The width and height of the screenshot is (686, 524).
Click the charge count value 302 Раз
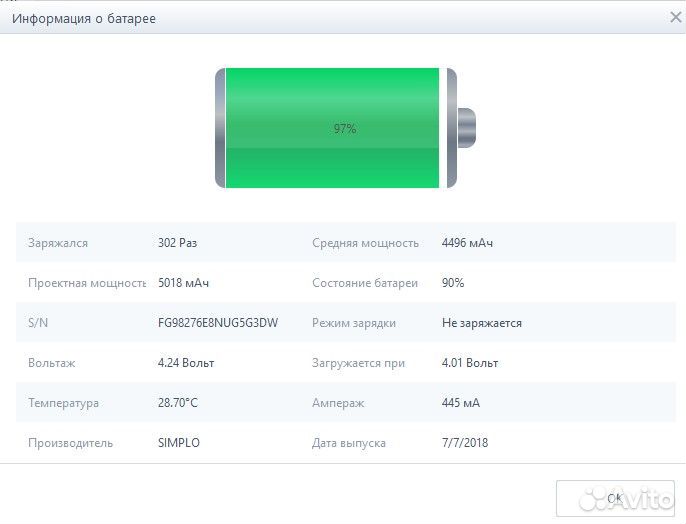[x=178, y=243]
